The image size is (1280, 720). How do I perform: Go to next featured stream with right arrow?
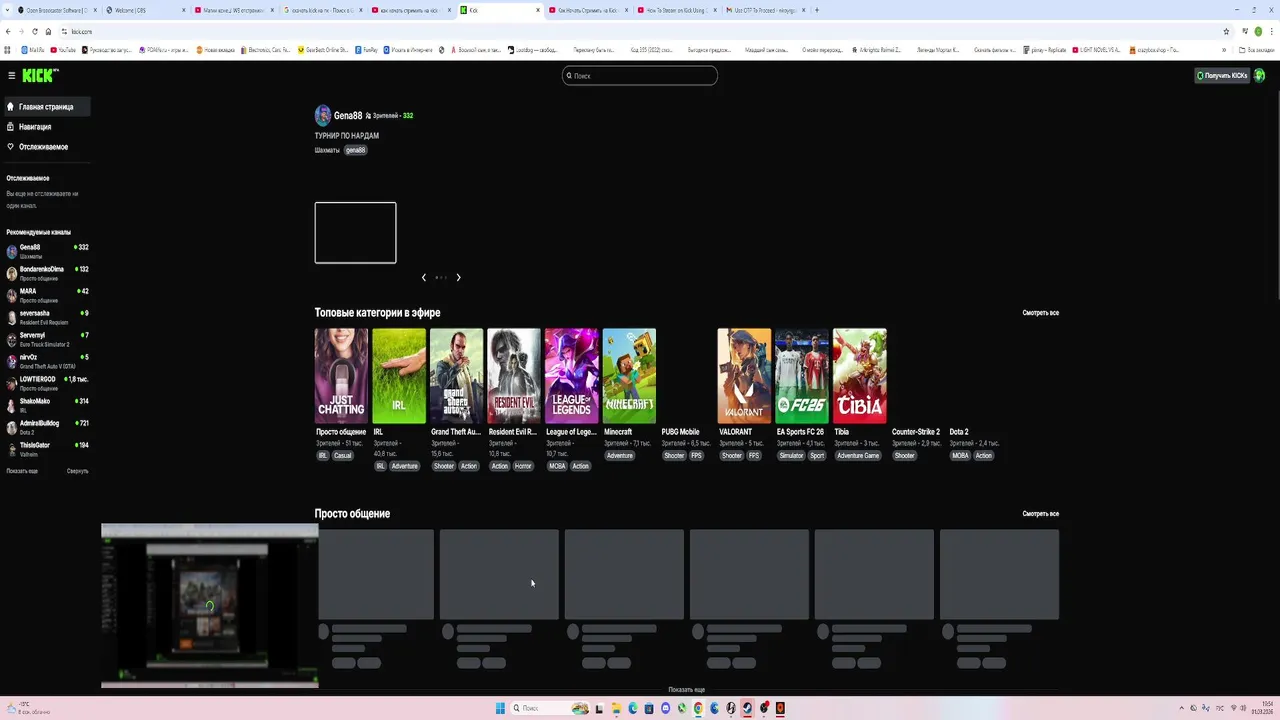[458, 277]
